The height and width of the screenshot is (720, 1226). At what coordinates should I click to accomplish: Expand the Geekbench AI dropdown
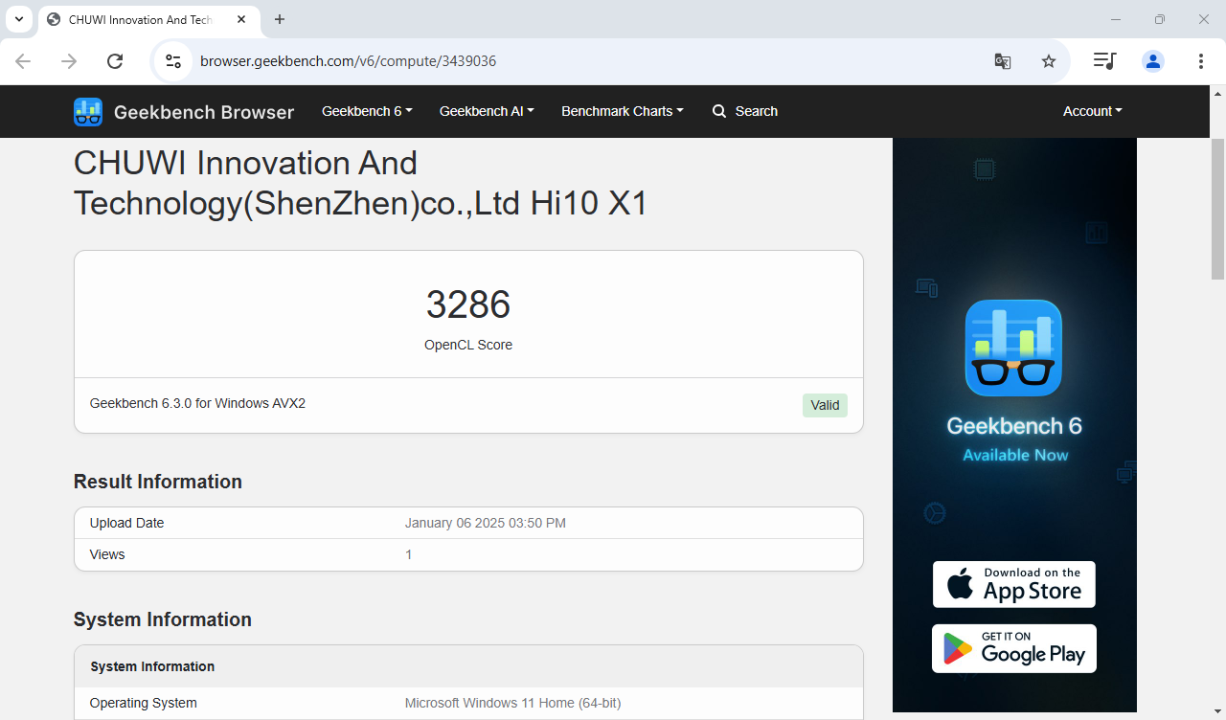pos(486,111)
